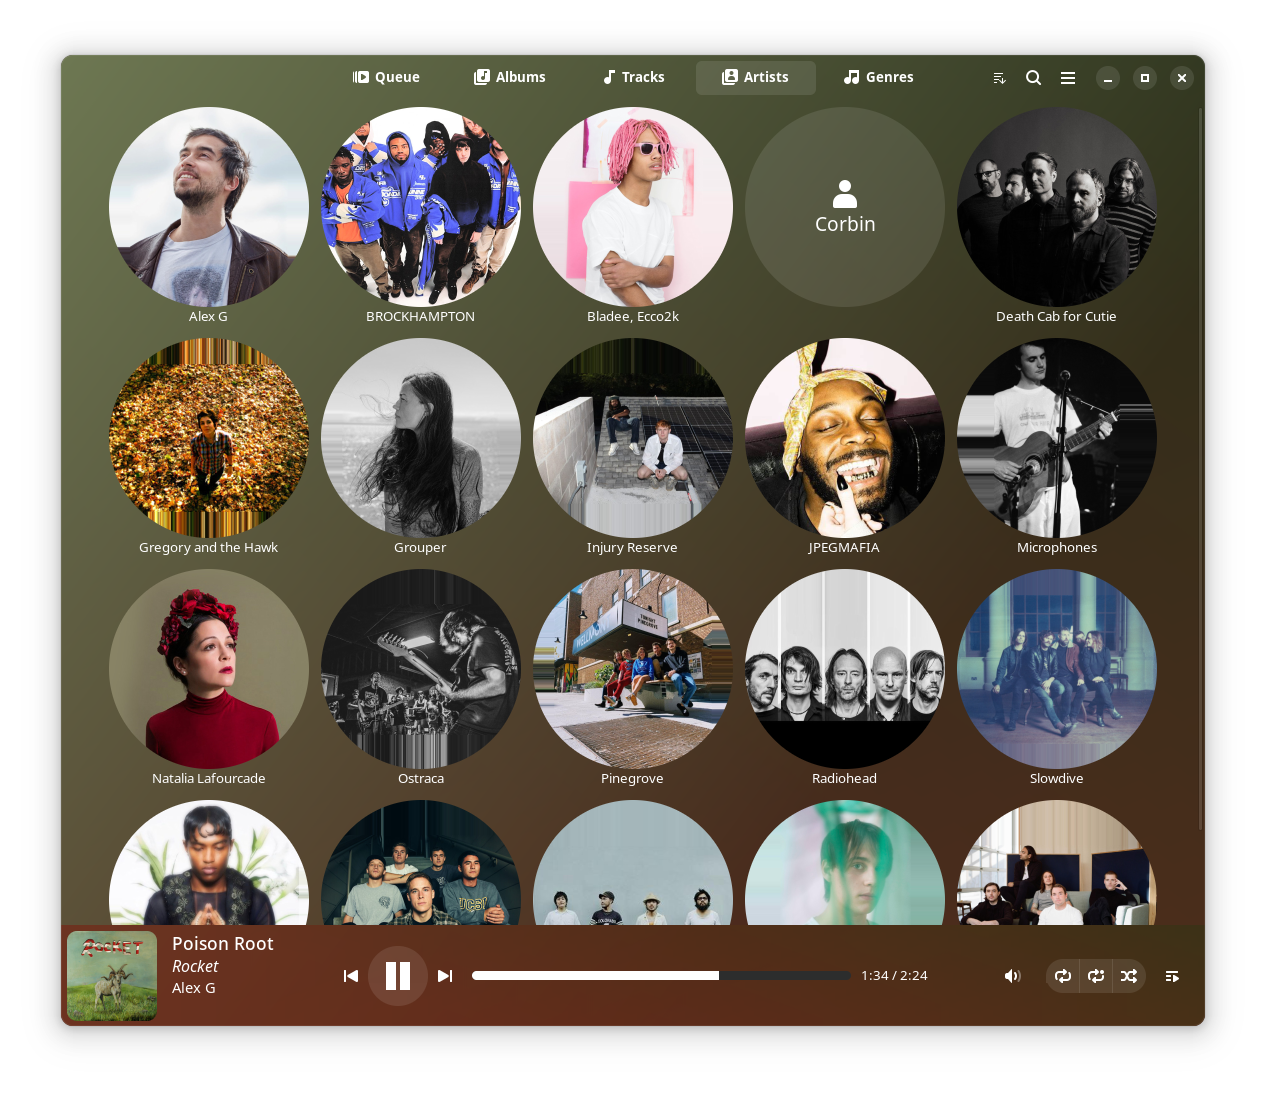Toggle repeat single track mode
The image size is (1266, 1093).
coord(1096,976)
